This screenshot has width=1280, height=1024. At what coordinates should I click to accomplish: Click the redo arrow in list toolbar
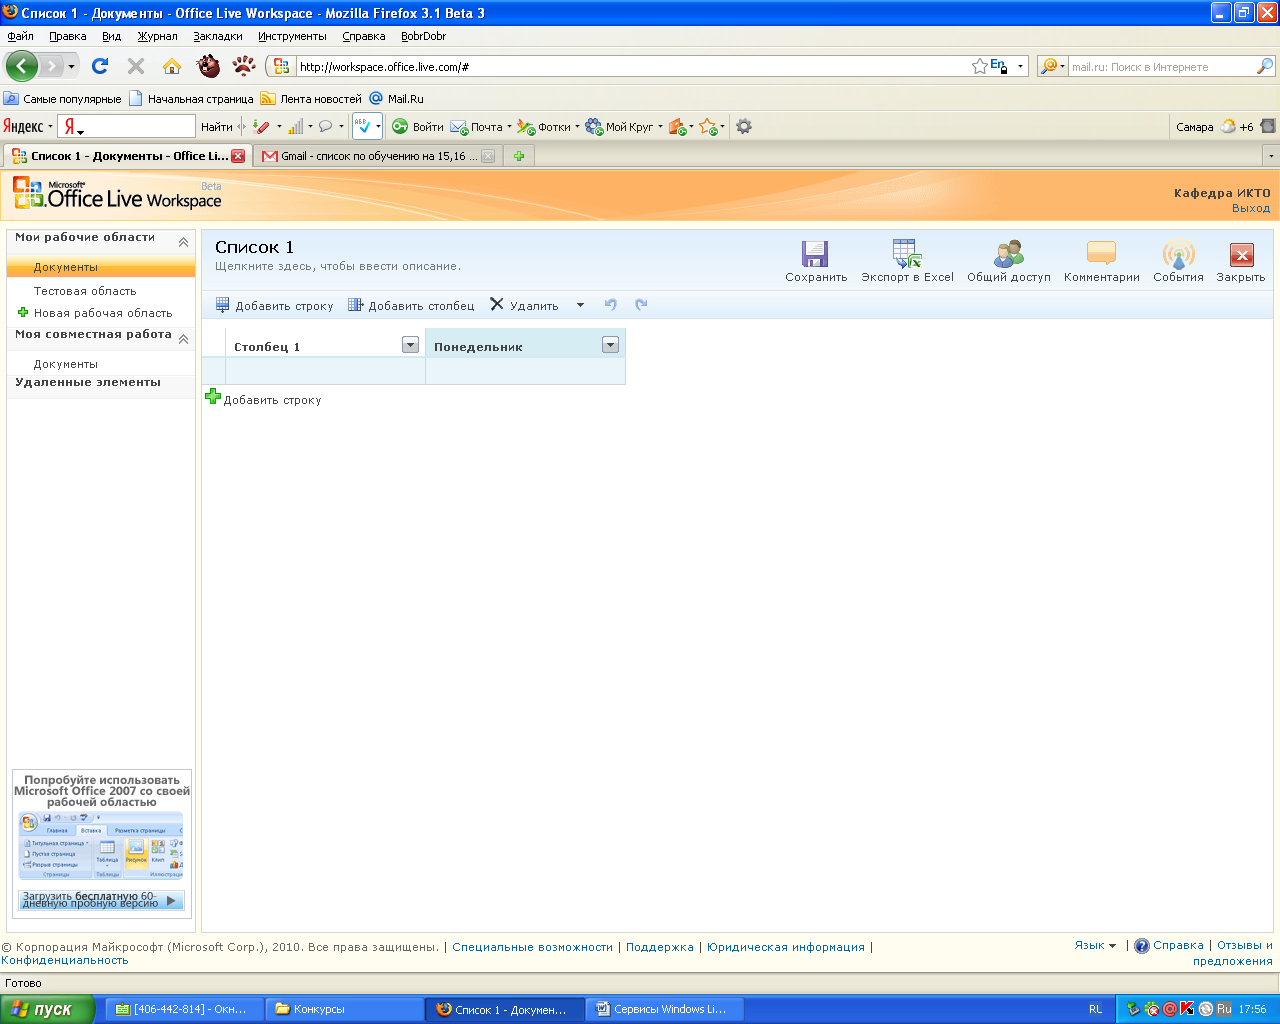pyautogui.click(x=641, y=305)
